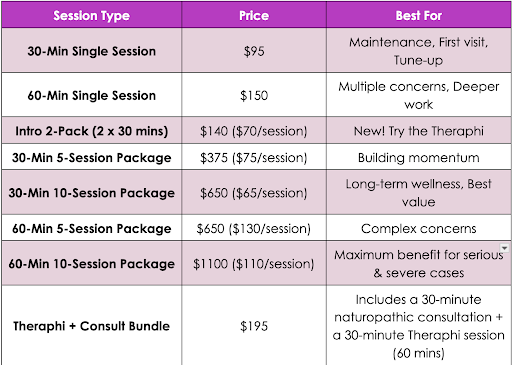This screenshot has height=365, width=512.
Task: Select the Intro 2-Pack cell
Action: (x=92, y=130)
